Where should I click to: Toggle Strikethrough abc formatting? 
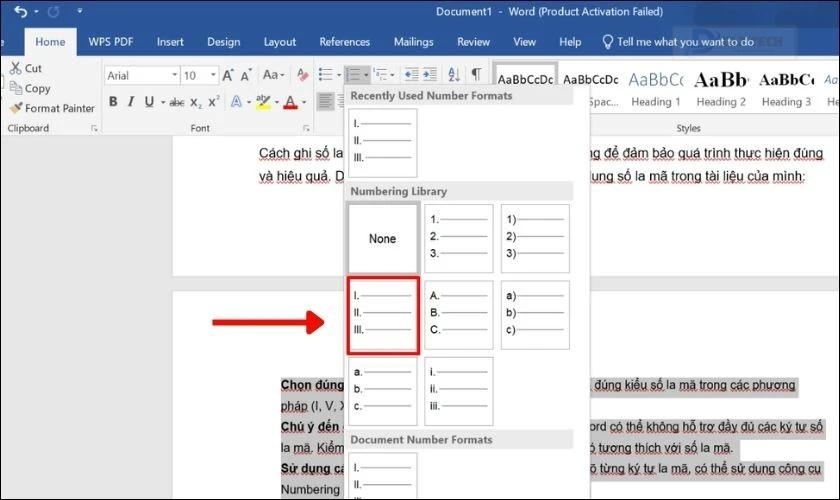pyautogui.click(x=177, y=102)
